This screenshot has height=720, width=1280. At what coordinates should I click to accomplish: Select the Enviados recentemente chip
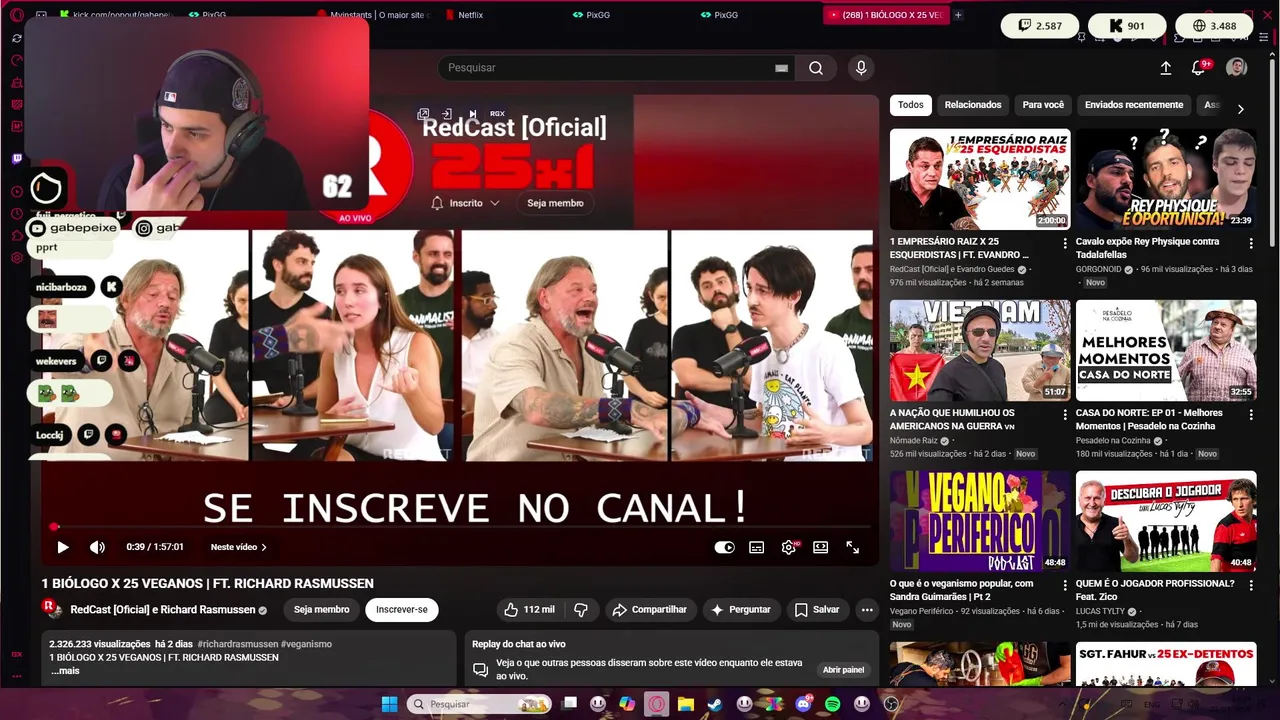click(1134, 105)
